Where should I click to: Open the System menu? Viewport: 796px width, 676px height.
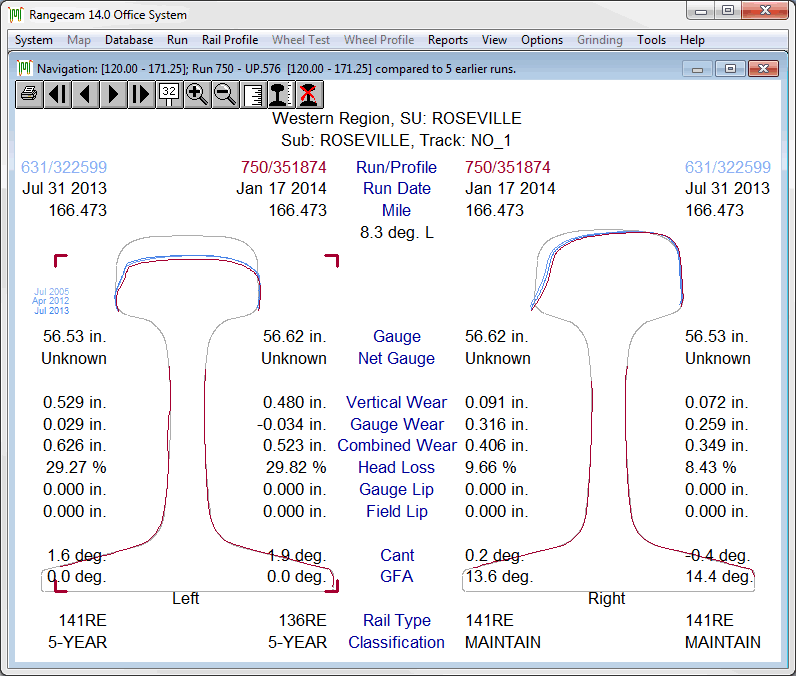tap(34, 40)
